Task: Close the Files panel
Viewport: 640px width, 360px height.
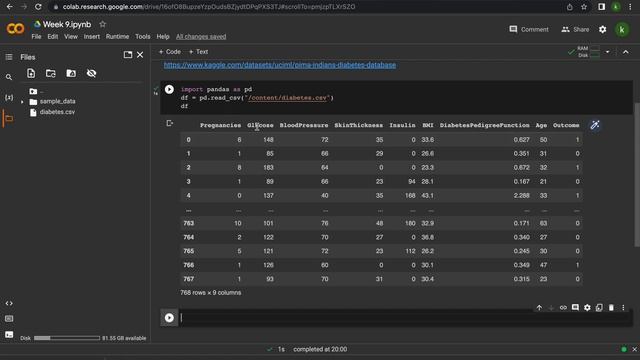Action: click(140, 55)
